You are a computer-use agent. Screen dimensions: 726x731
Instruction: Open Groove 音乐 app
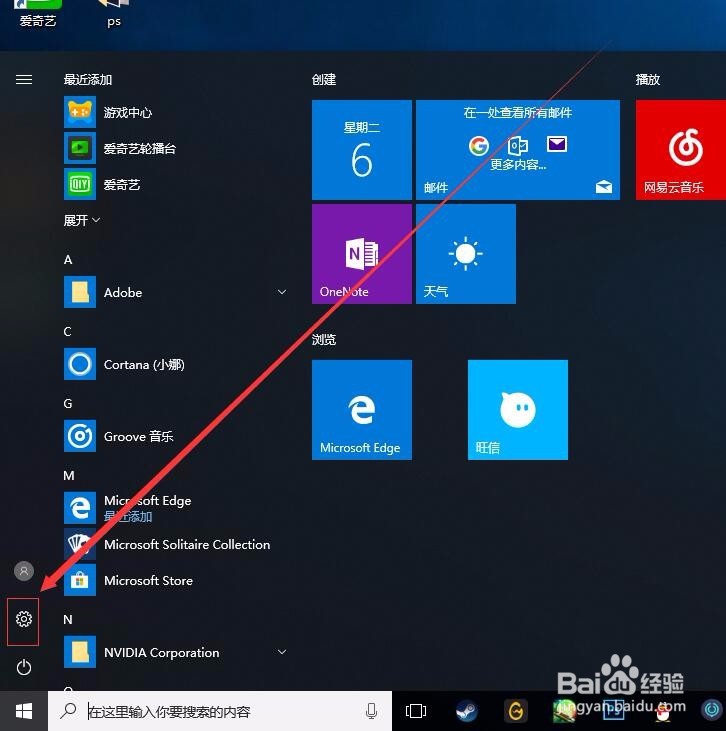click(175, 436)
